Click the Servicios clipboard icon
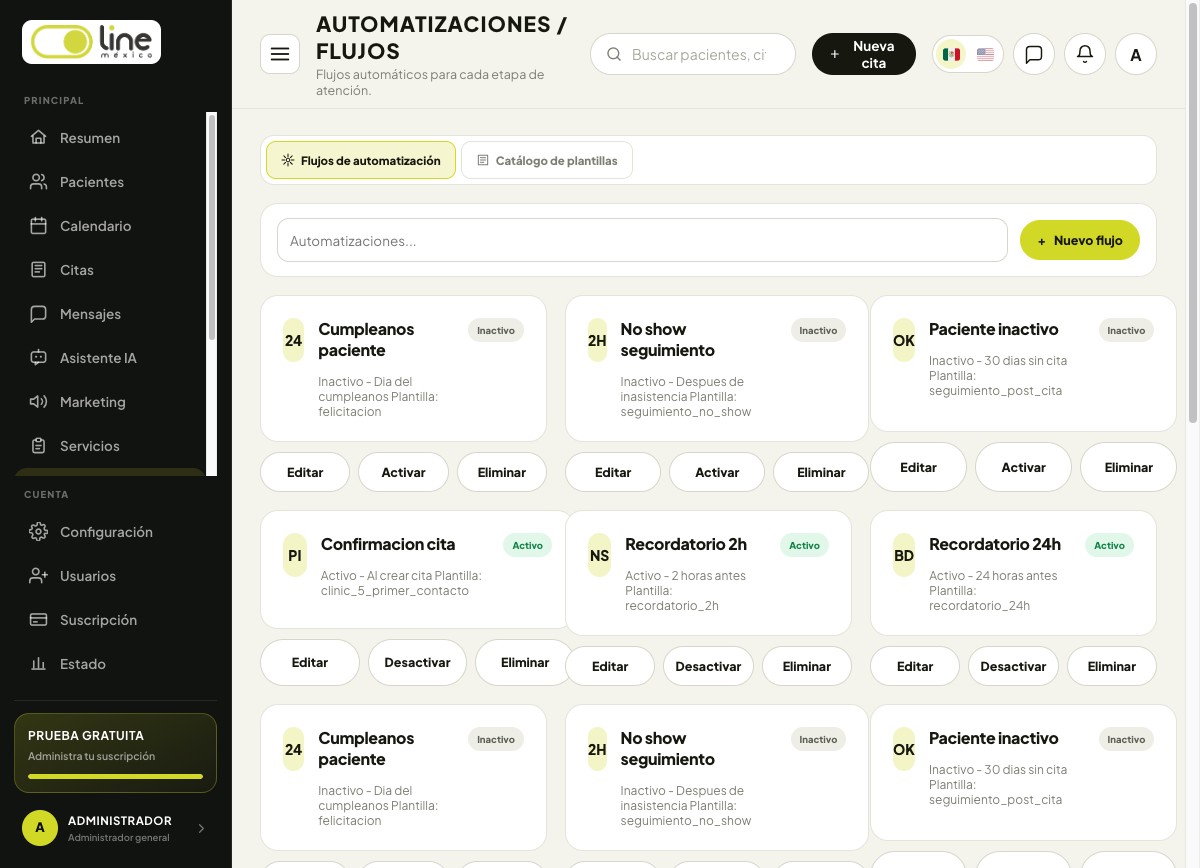The height and width of the screenshot is (868, 1200). tap(38, 446)
